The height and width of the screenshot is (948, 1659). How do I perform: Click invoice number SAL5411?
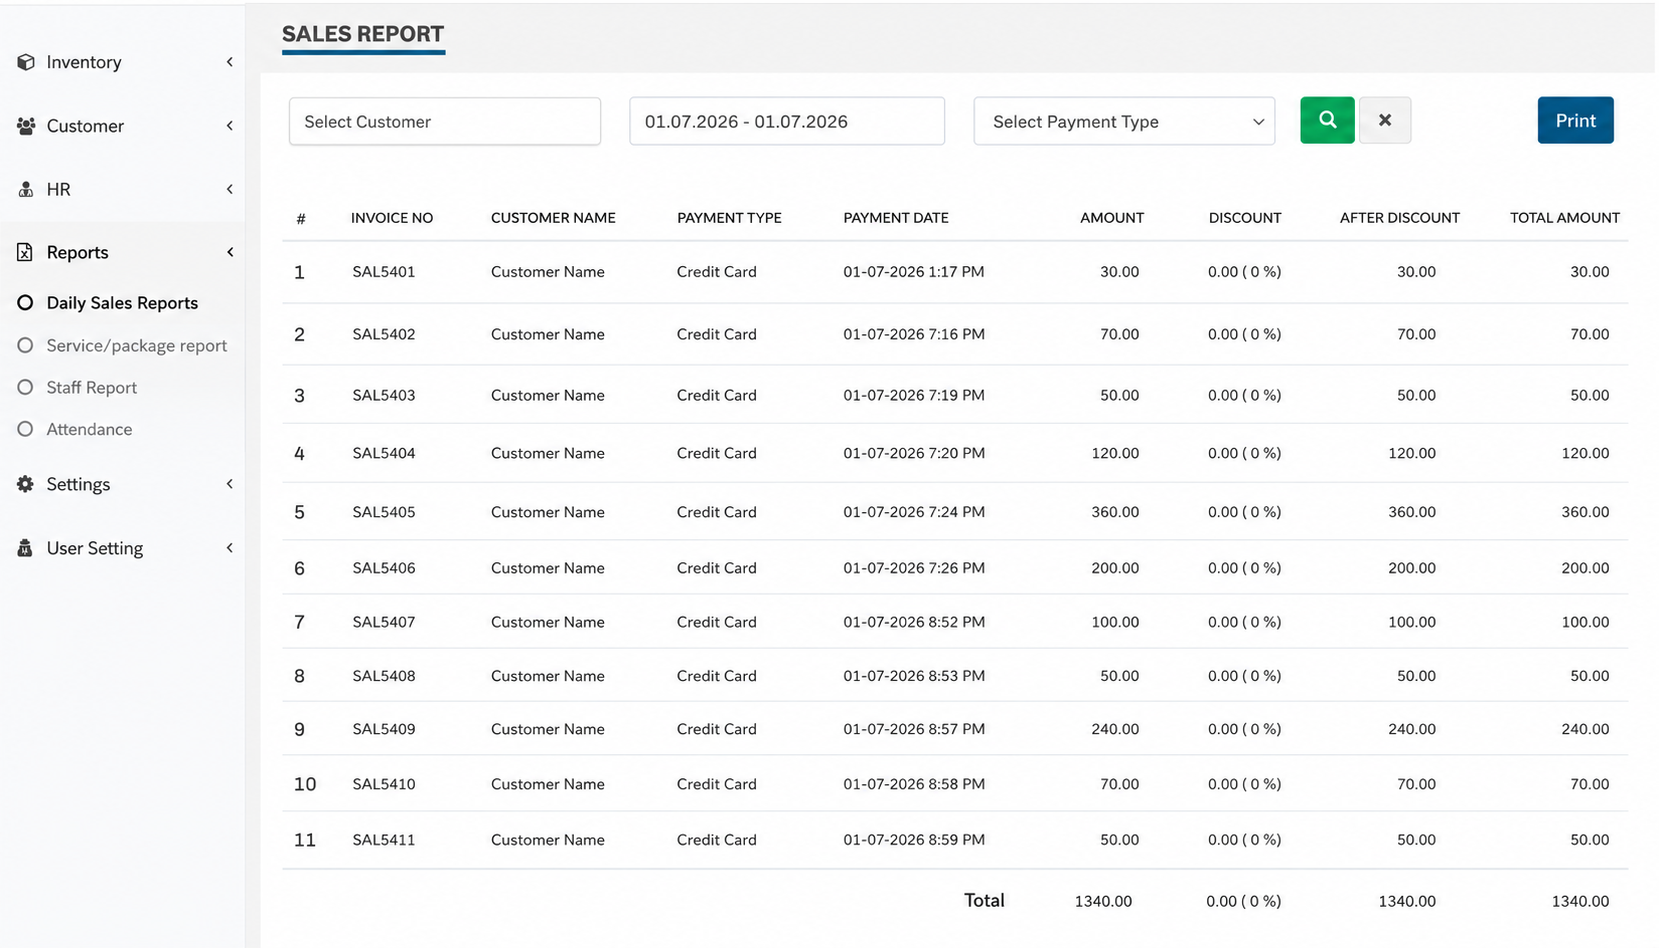point(384,840)
